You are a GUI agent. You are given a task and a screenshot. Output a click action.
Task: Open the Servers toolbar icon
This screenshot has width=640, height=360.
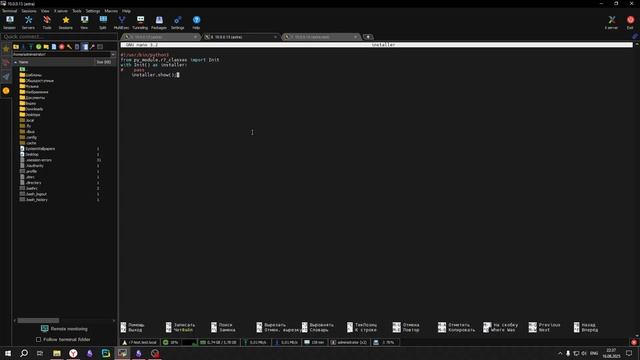[28, 22]
